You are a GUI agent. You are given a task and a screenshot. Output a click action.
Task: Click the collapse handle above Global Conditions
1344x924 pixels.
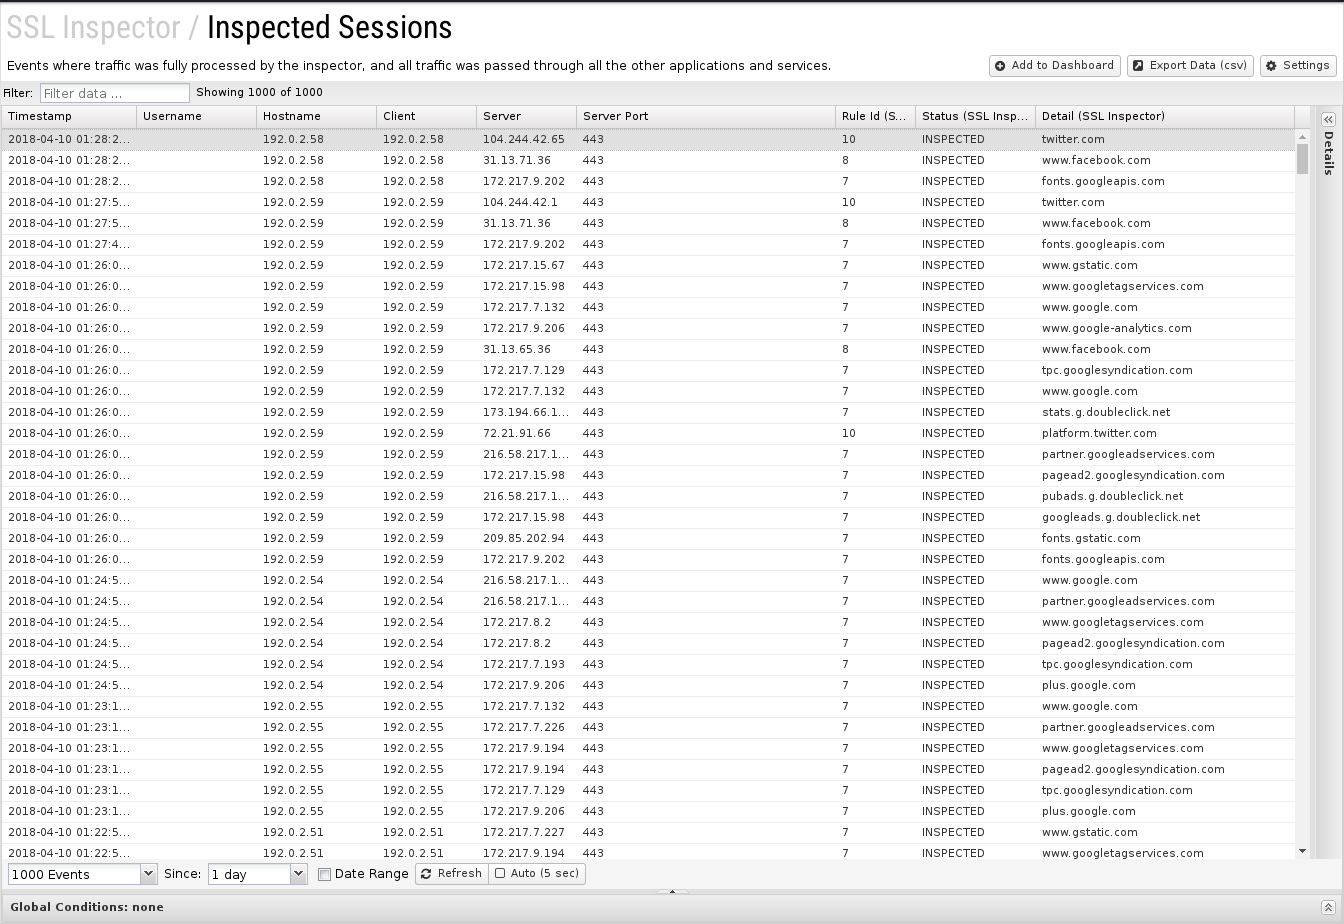(672, 891)
